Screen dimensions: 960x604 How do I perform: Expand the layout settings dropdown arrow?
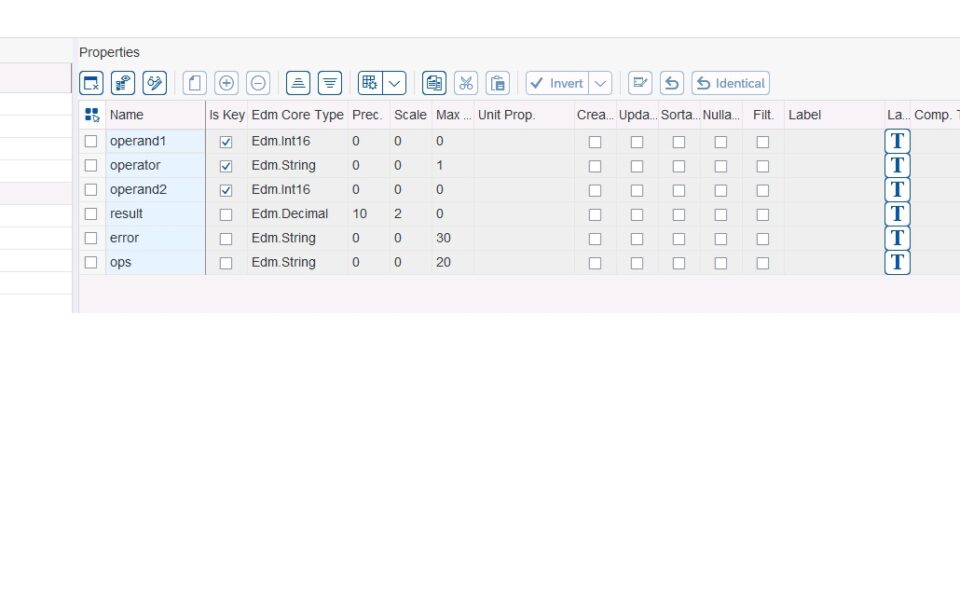coord(394,83)
